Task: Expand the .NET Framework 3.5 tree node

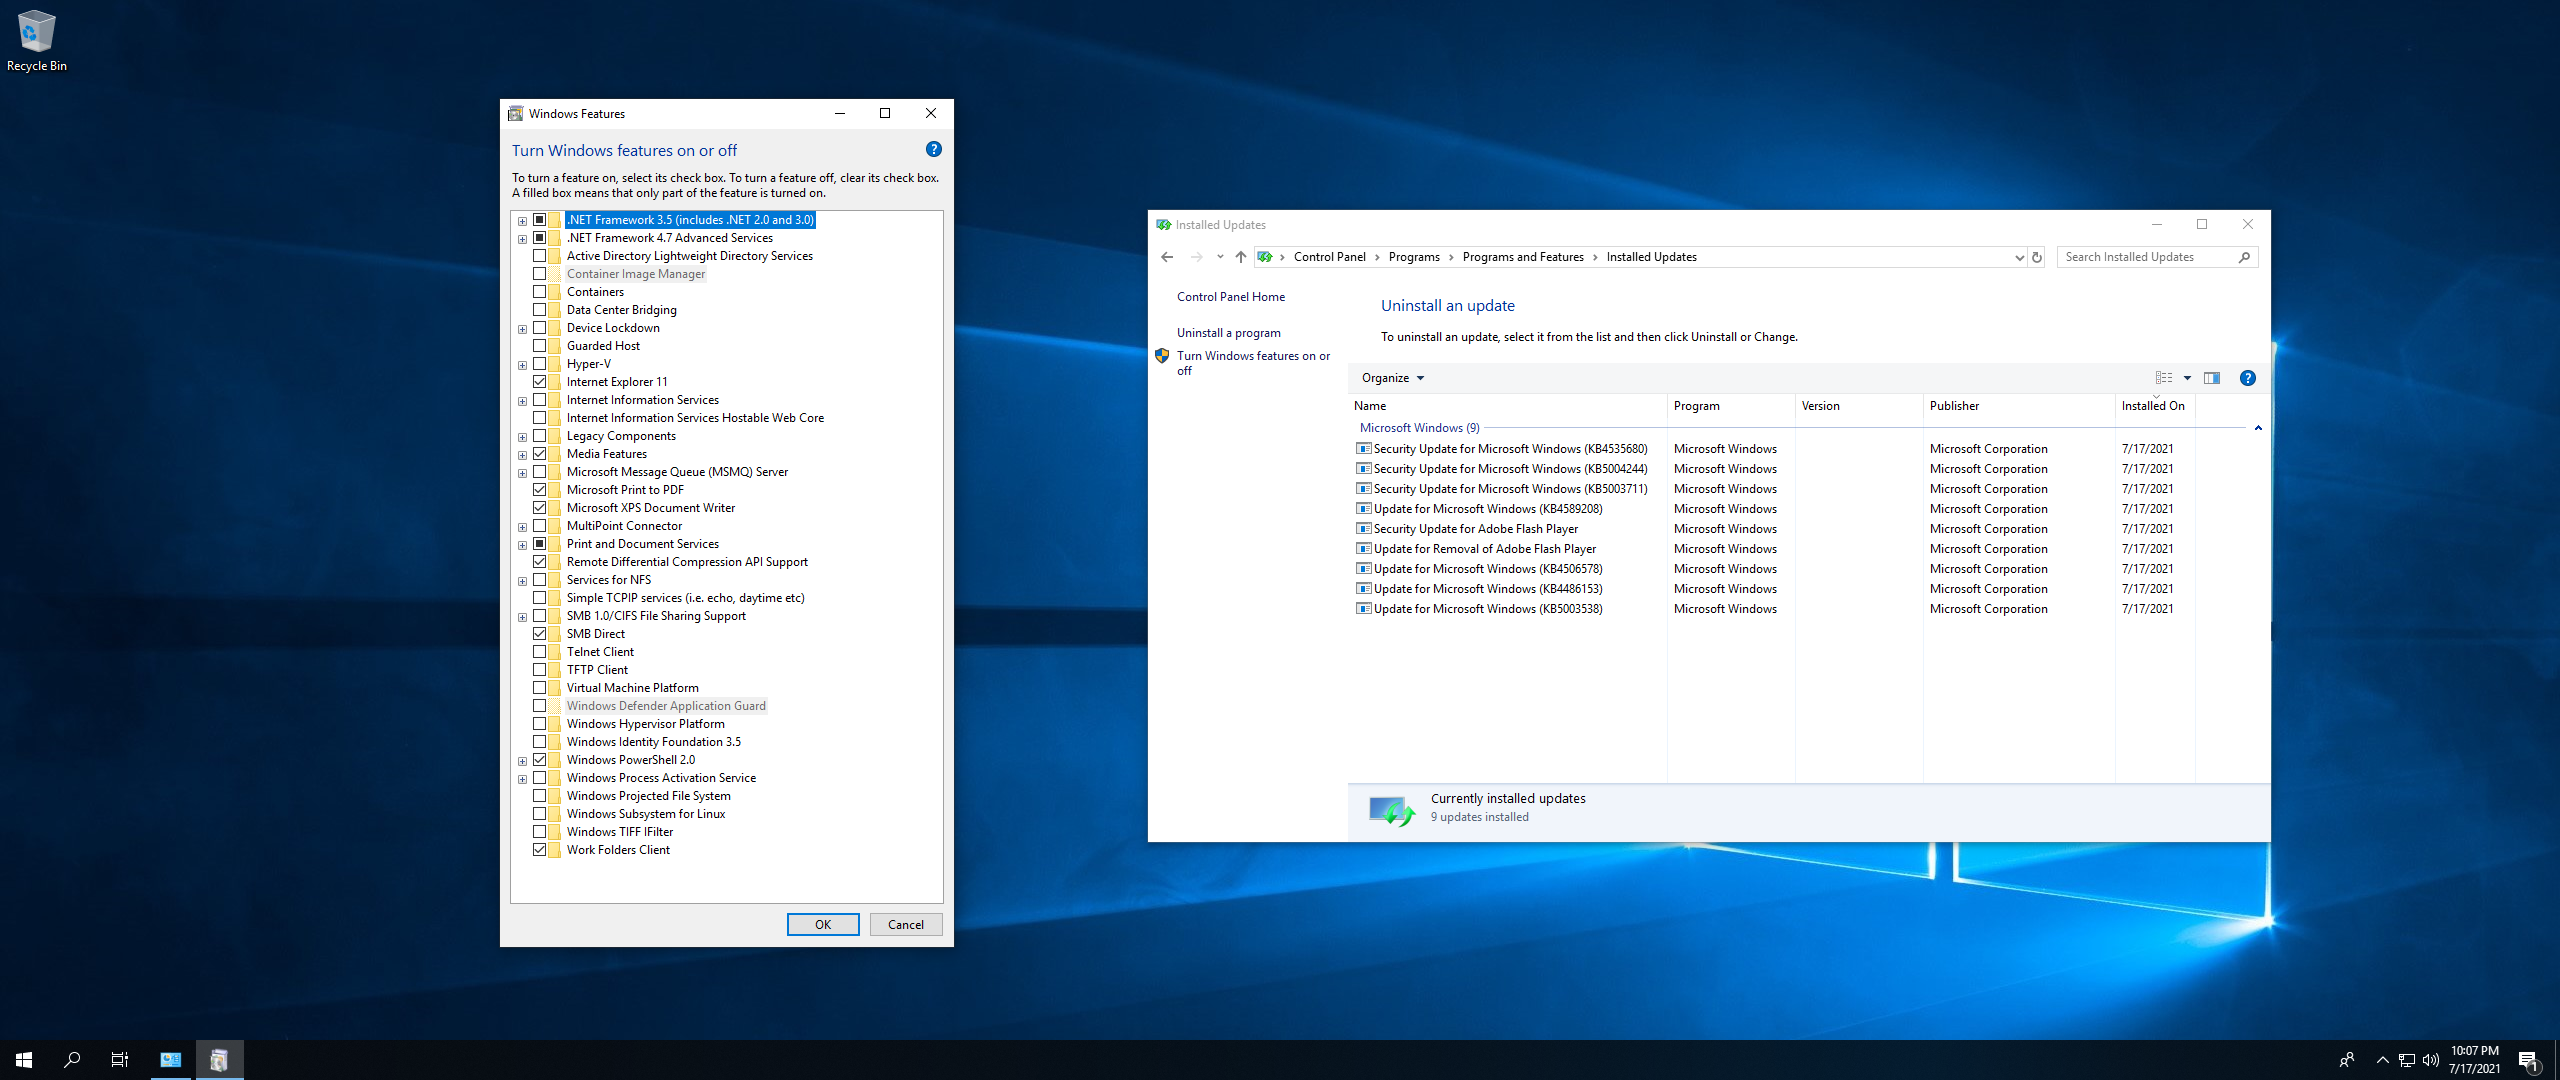Action: point(522,221)
